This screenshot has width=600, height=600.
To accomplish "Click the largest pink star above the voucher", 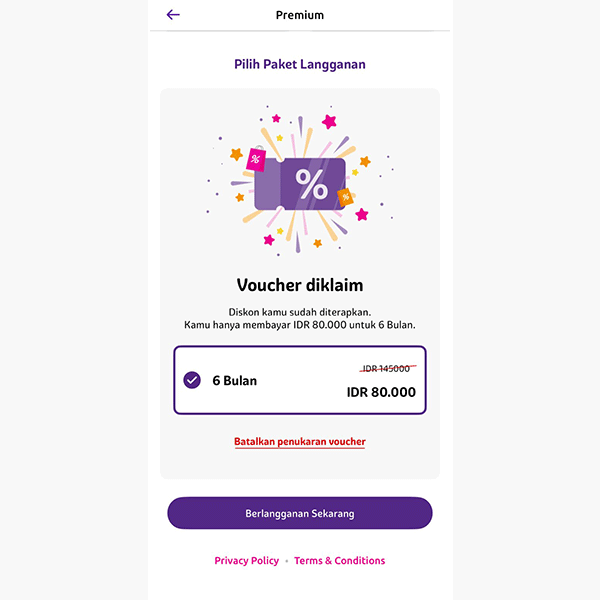I will pos(329,122).
